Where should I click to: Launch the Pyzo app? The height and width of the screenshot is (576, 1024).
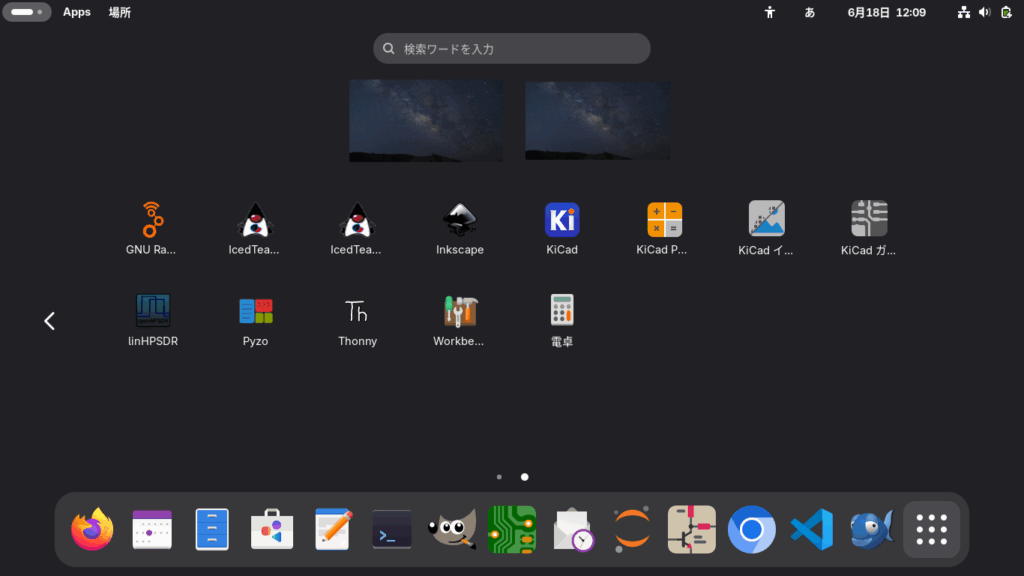[x=255, y=319]
